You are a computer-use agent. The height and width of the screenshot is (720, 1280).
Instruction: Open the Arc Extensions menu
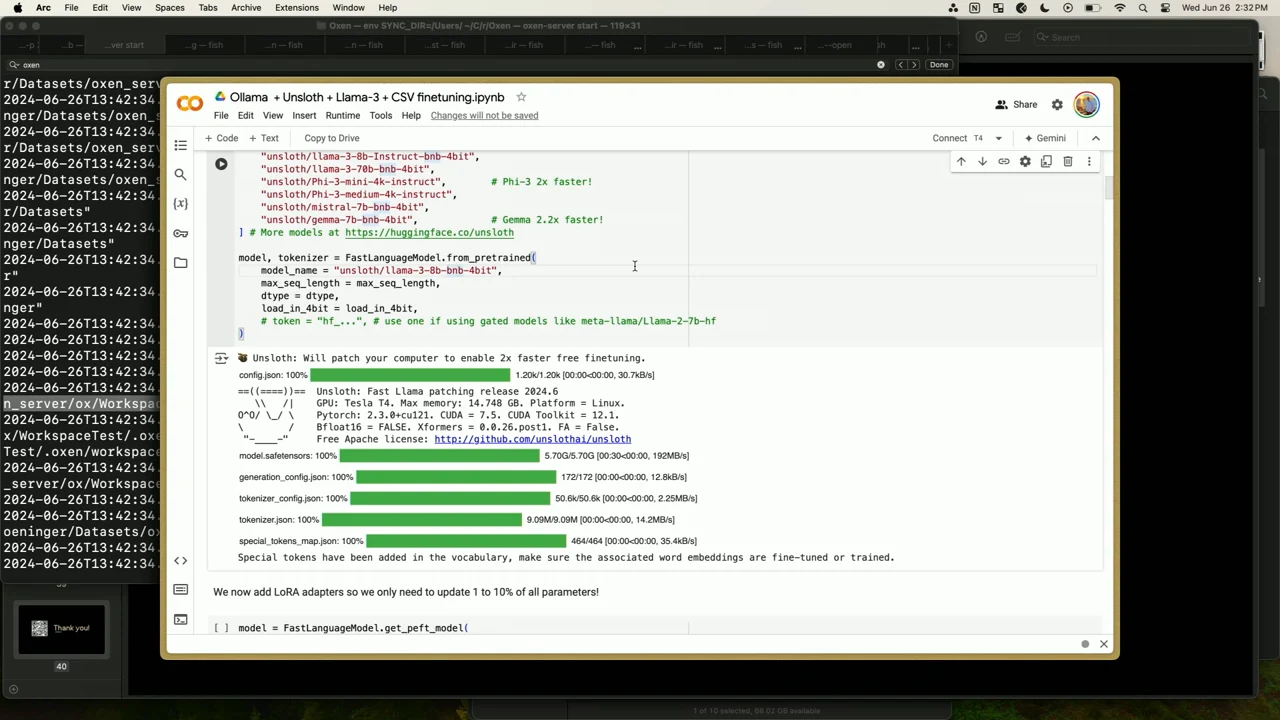297,8
